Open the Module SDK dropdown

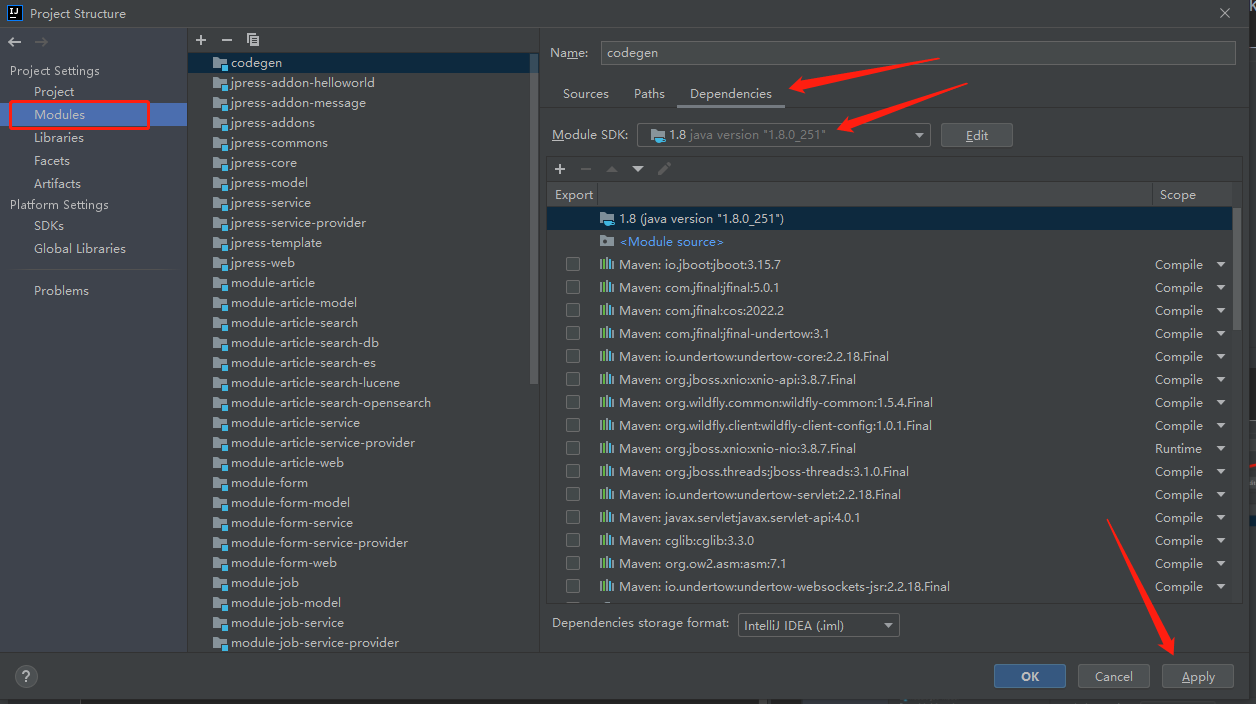point(783,135)
